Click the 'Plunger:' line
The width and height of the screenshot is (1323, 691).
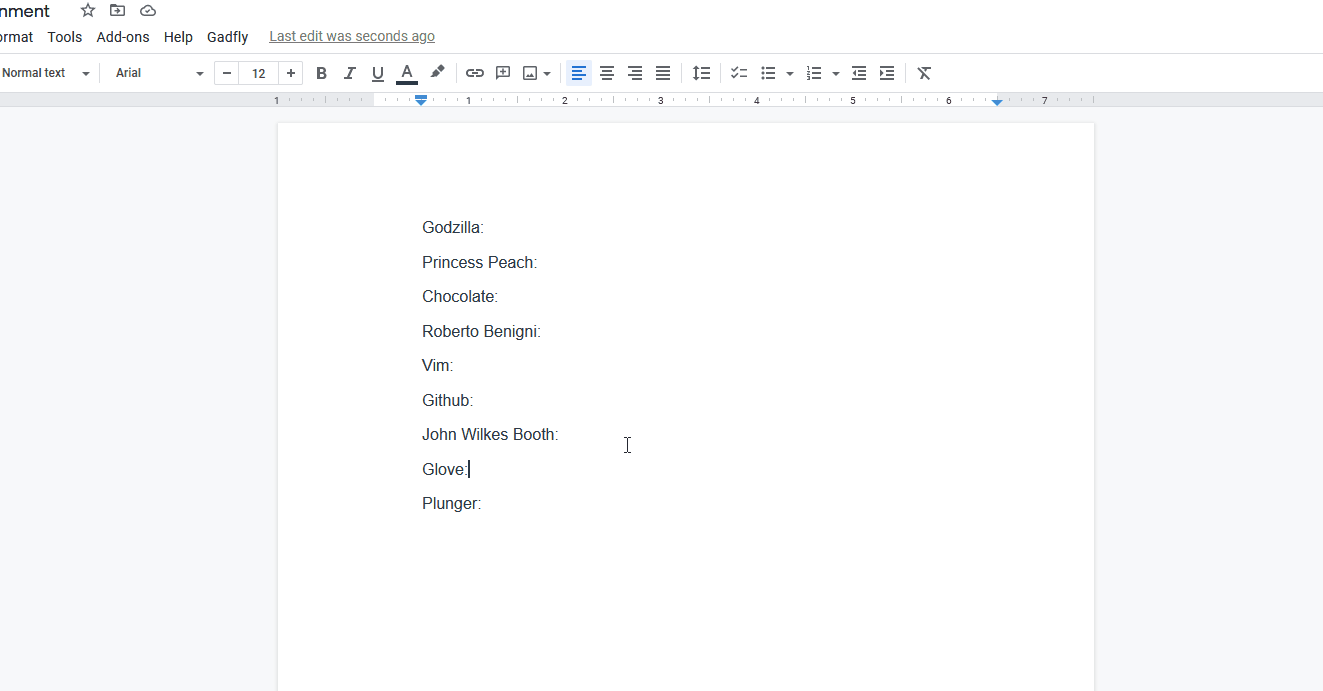tap(452, 504)
